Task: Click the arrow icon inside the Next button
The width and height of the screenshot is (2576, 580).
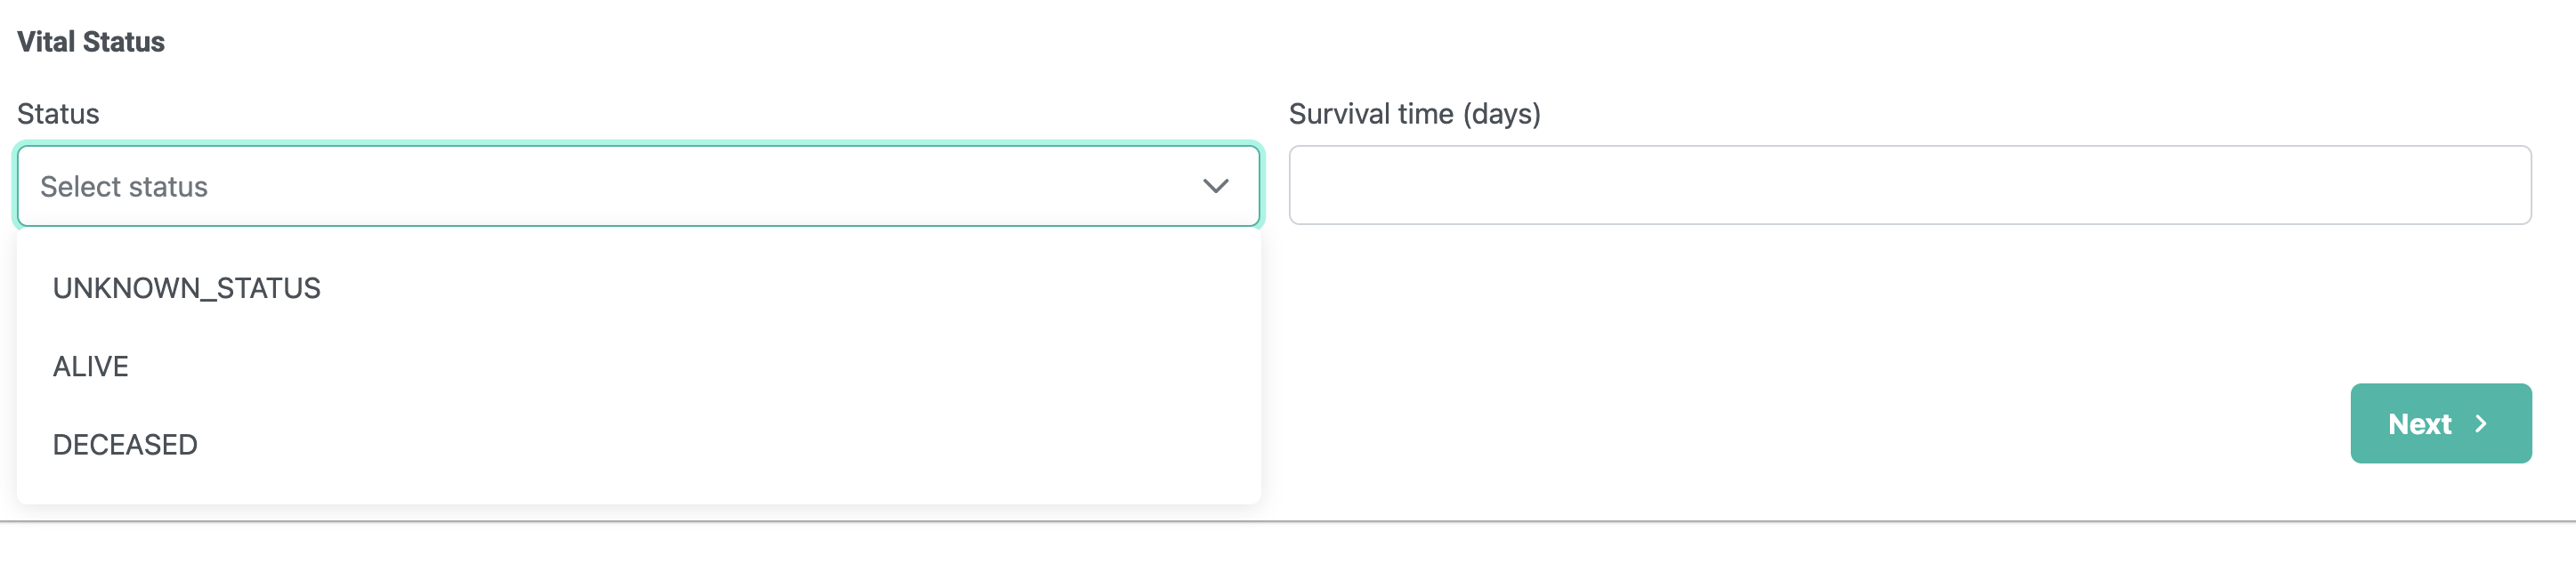Action: coord(2482,423)
